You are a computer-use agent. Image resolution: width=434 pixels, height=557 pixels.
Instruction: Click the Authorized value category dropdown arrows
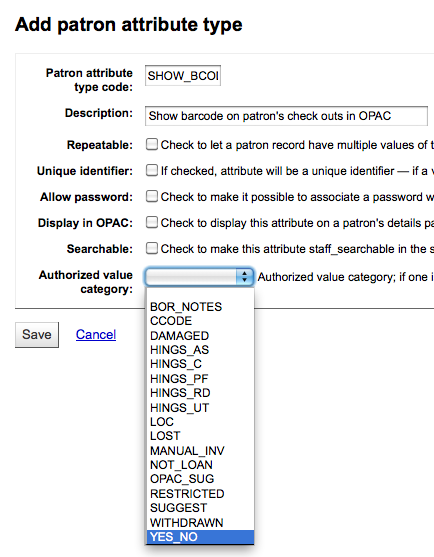tap(244, 277)
